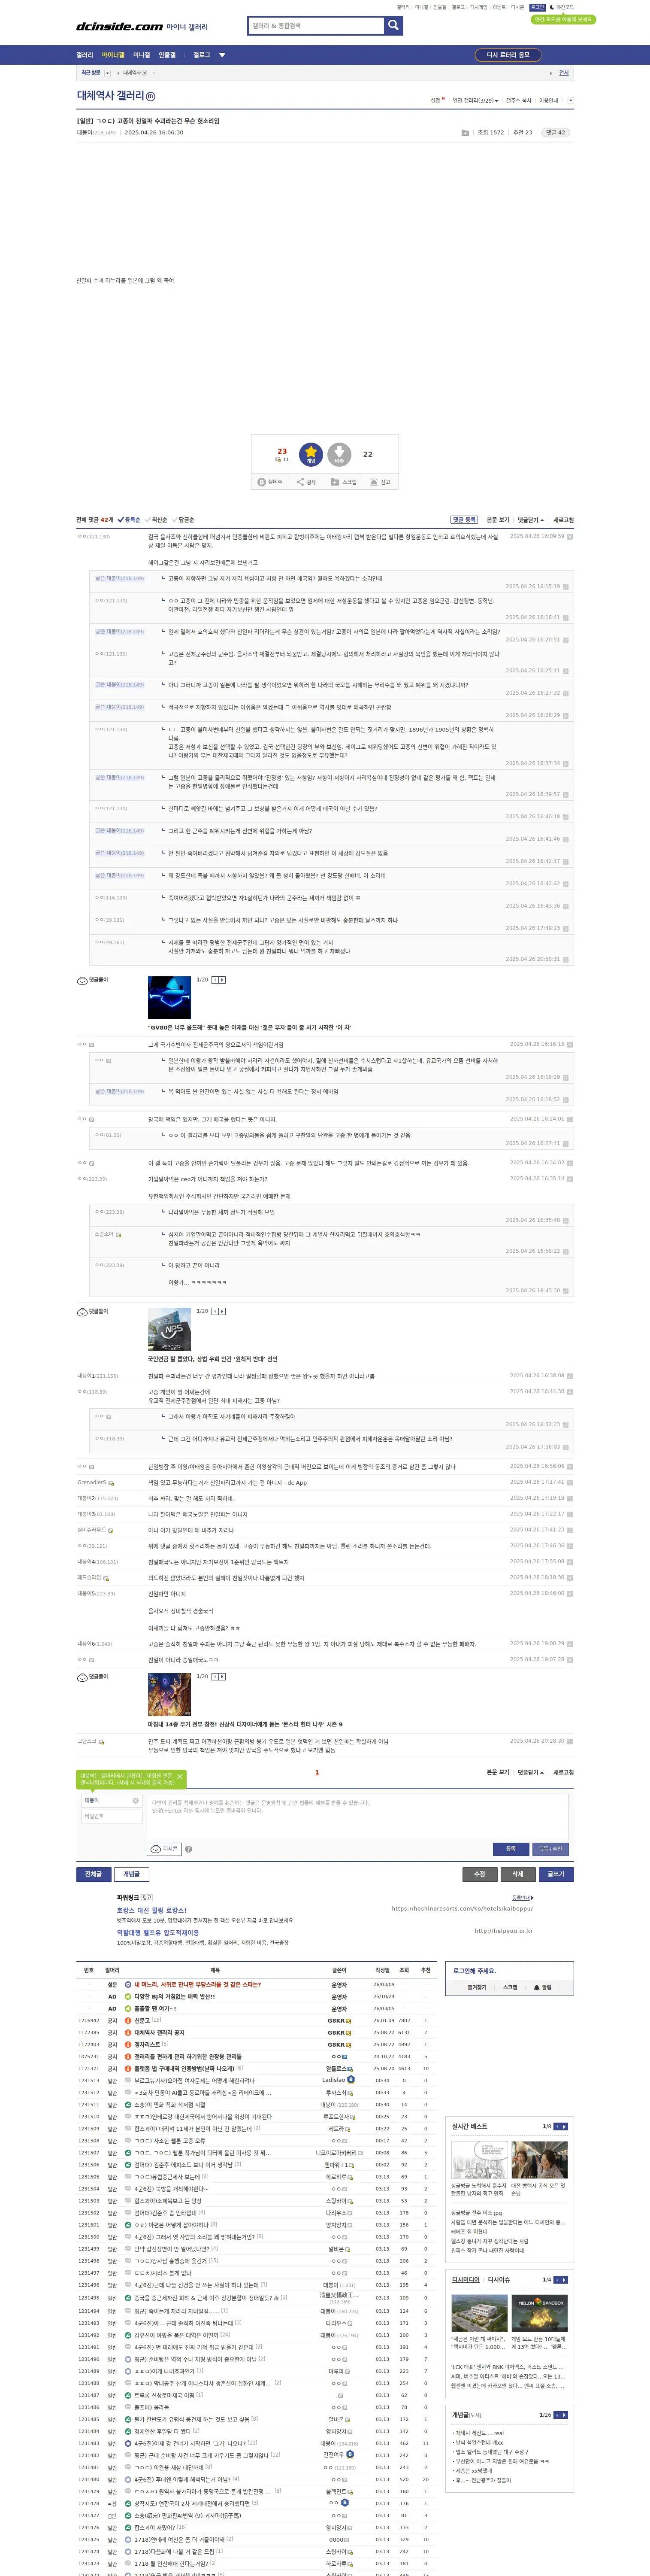Click 대체역사 갤러리 title link

111,96
